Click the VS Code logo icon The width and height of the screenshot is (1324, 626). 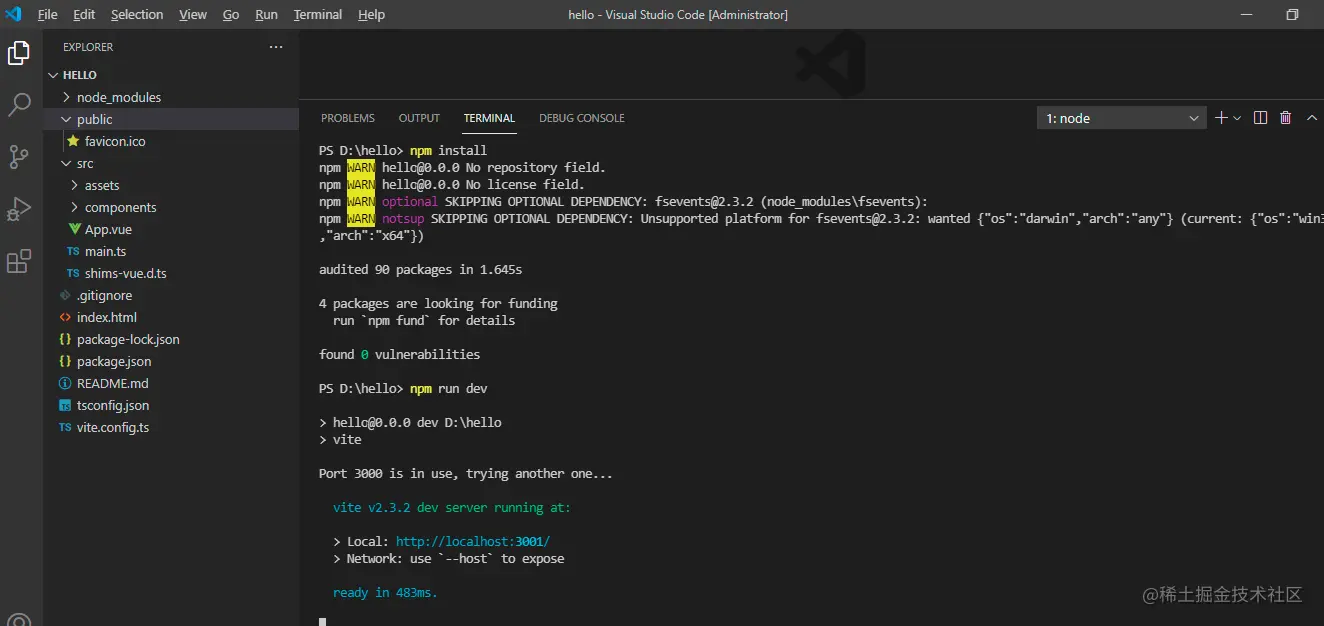(13, 14)
